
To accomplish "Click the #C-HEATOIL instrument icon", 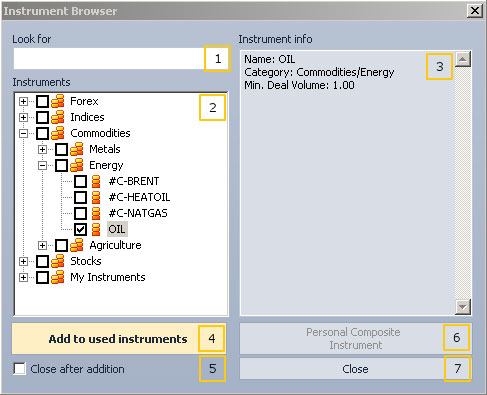I will 96,197.
